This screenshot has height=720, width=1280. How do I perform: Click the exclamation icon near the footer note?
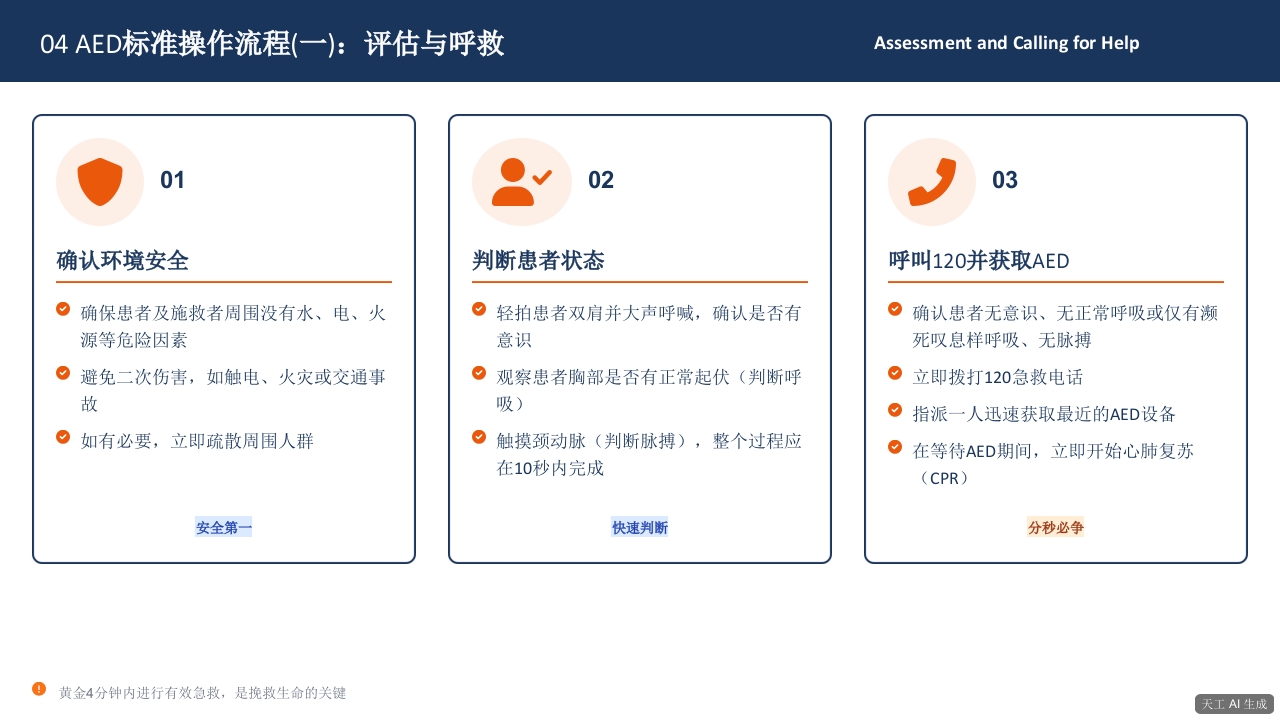[x=38, y=689]
